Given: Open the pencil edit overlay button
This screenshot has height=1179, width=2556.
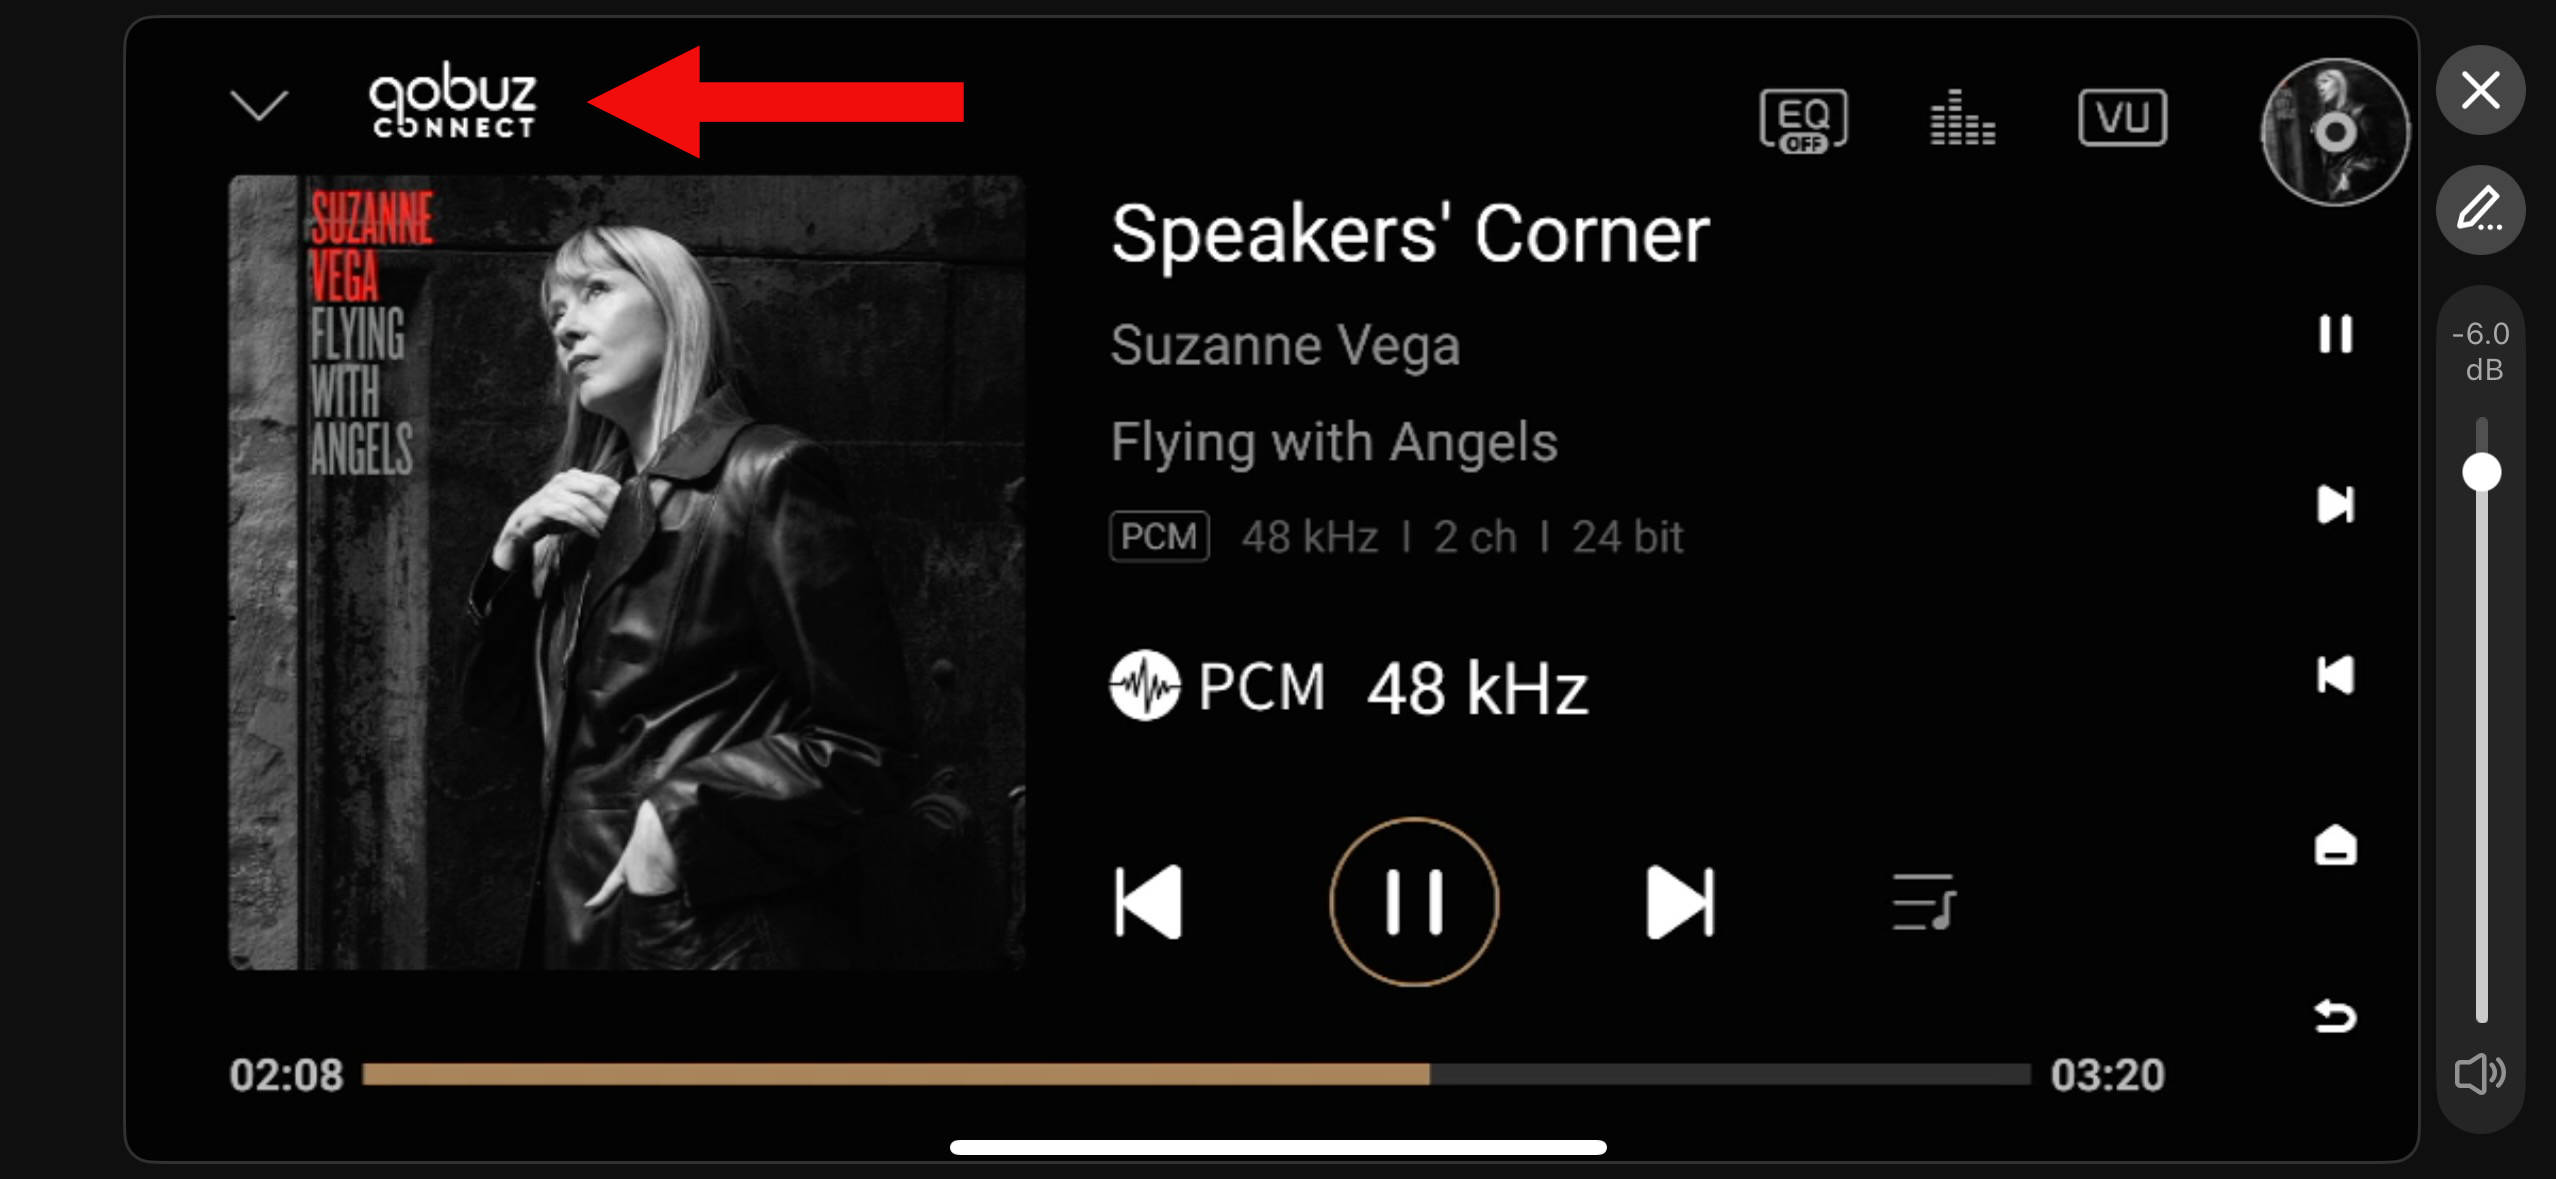Looking at the screenshot, I should point(2480,210).
